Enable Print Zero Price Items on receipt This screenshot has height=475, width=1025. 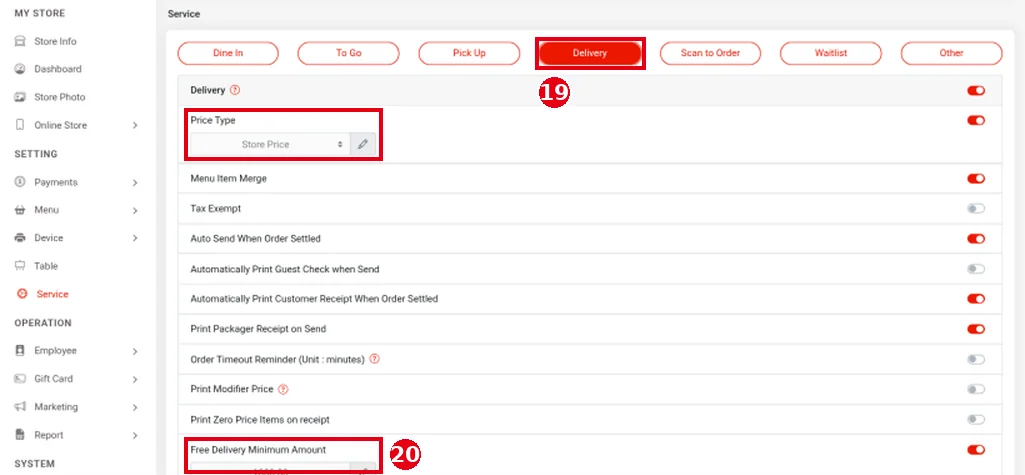(x=976, y=419)
